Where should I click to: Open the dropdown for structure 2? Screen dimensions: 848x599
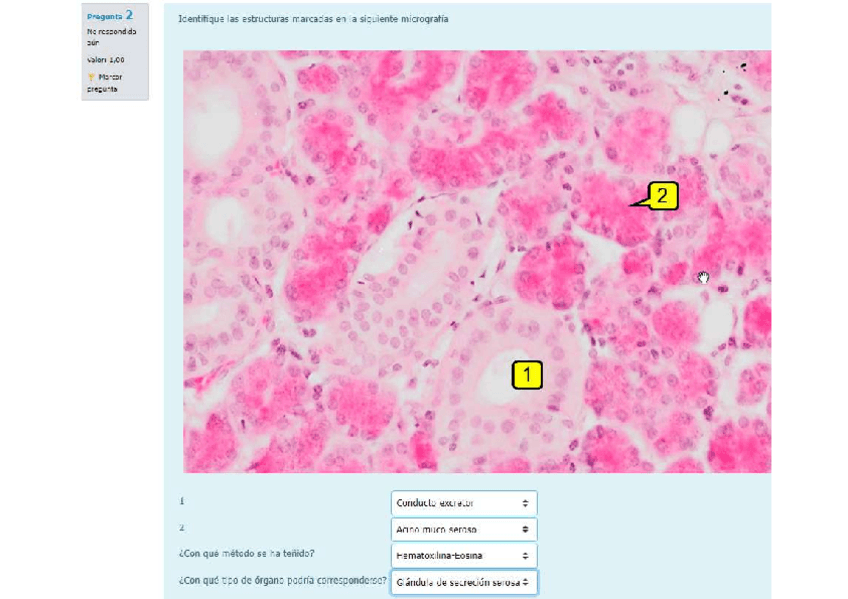[x=463, y=529]
